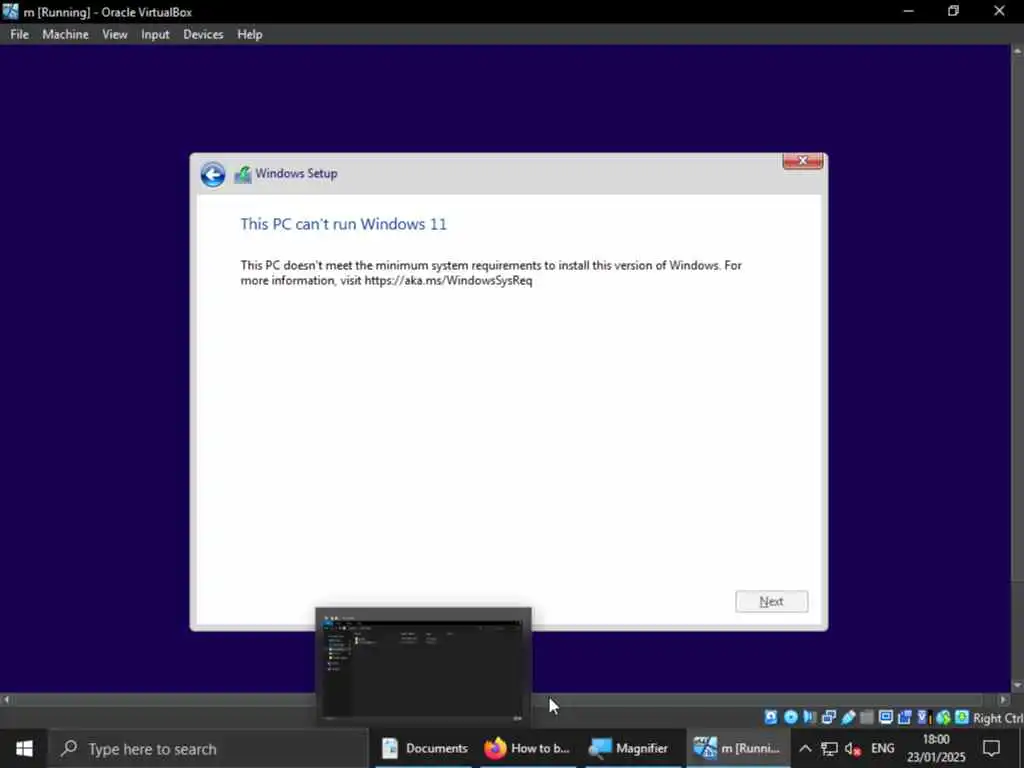Click the 'Type here to search' taskbar box

[x=209, y=748]
